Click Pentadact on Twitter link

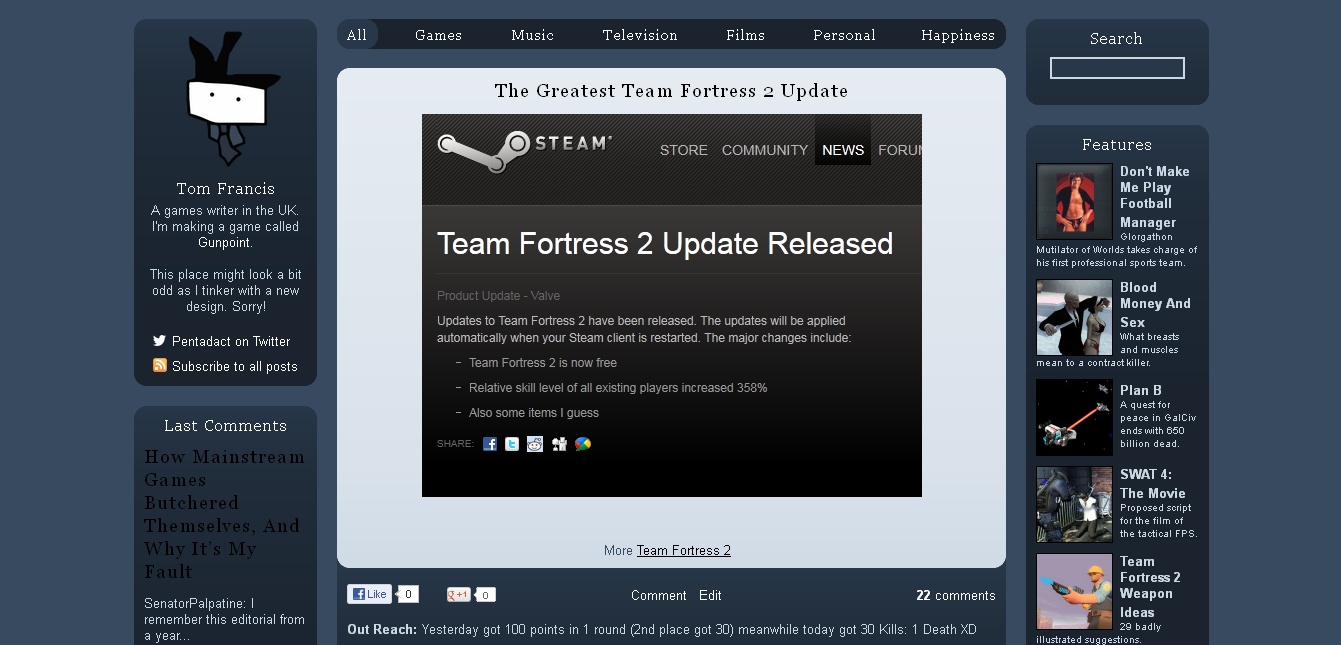click(x=231, y=341)
